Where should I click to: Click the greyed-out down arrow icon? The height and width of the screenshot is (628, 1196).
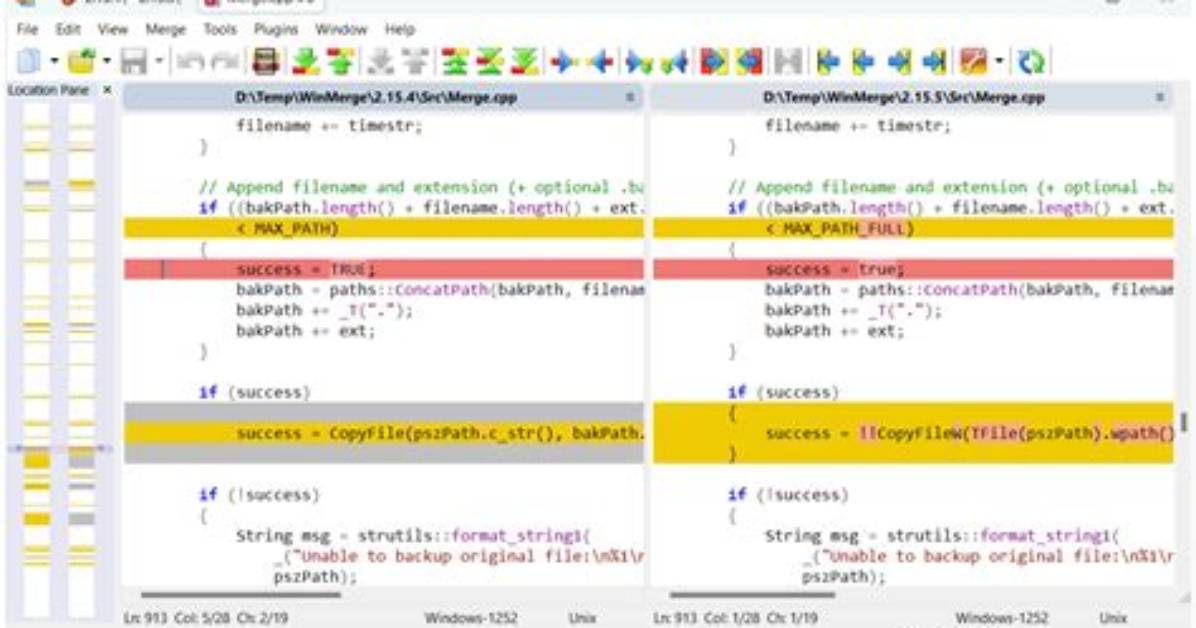(380, 61)
